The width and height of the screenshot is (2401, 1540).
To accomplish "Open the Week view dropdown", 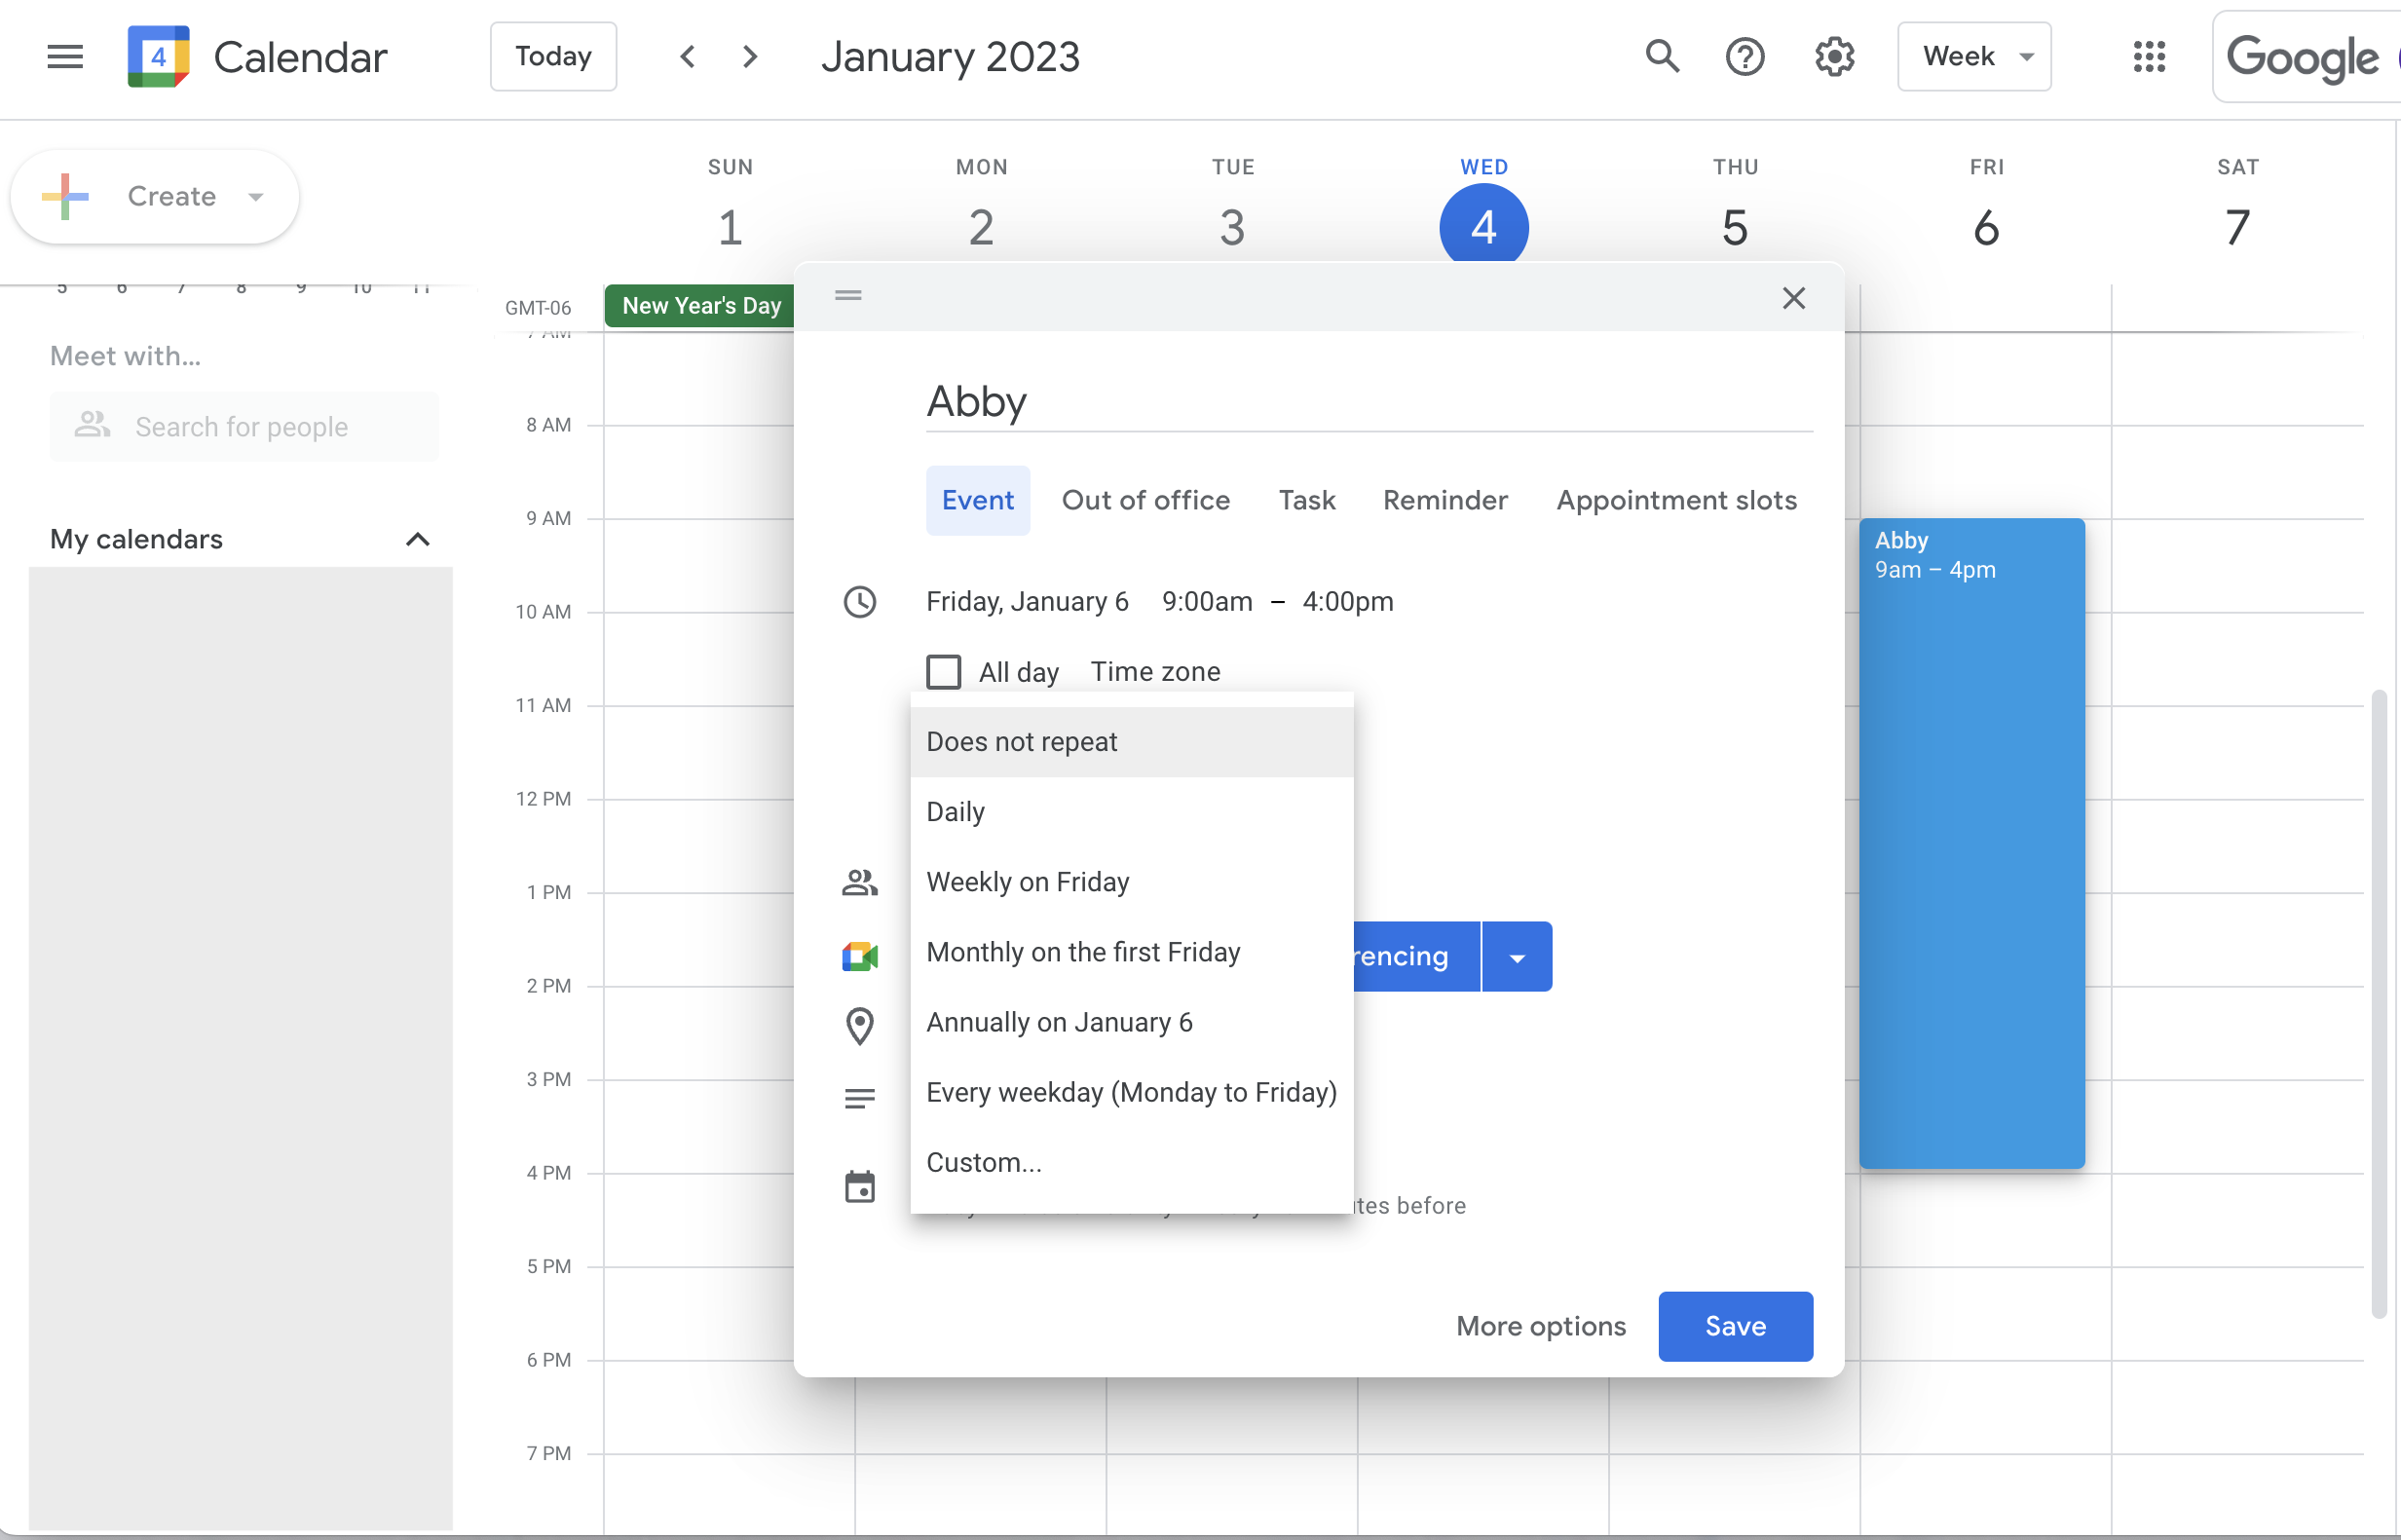I will 1973,57.
